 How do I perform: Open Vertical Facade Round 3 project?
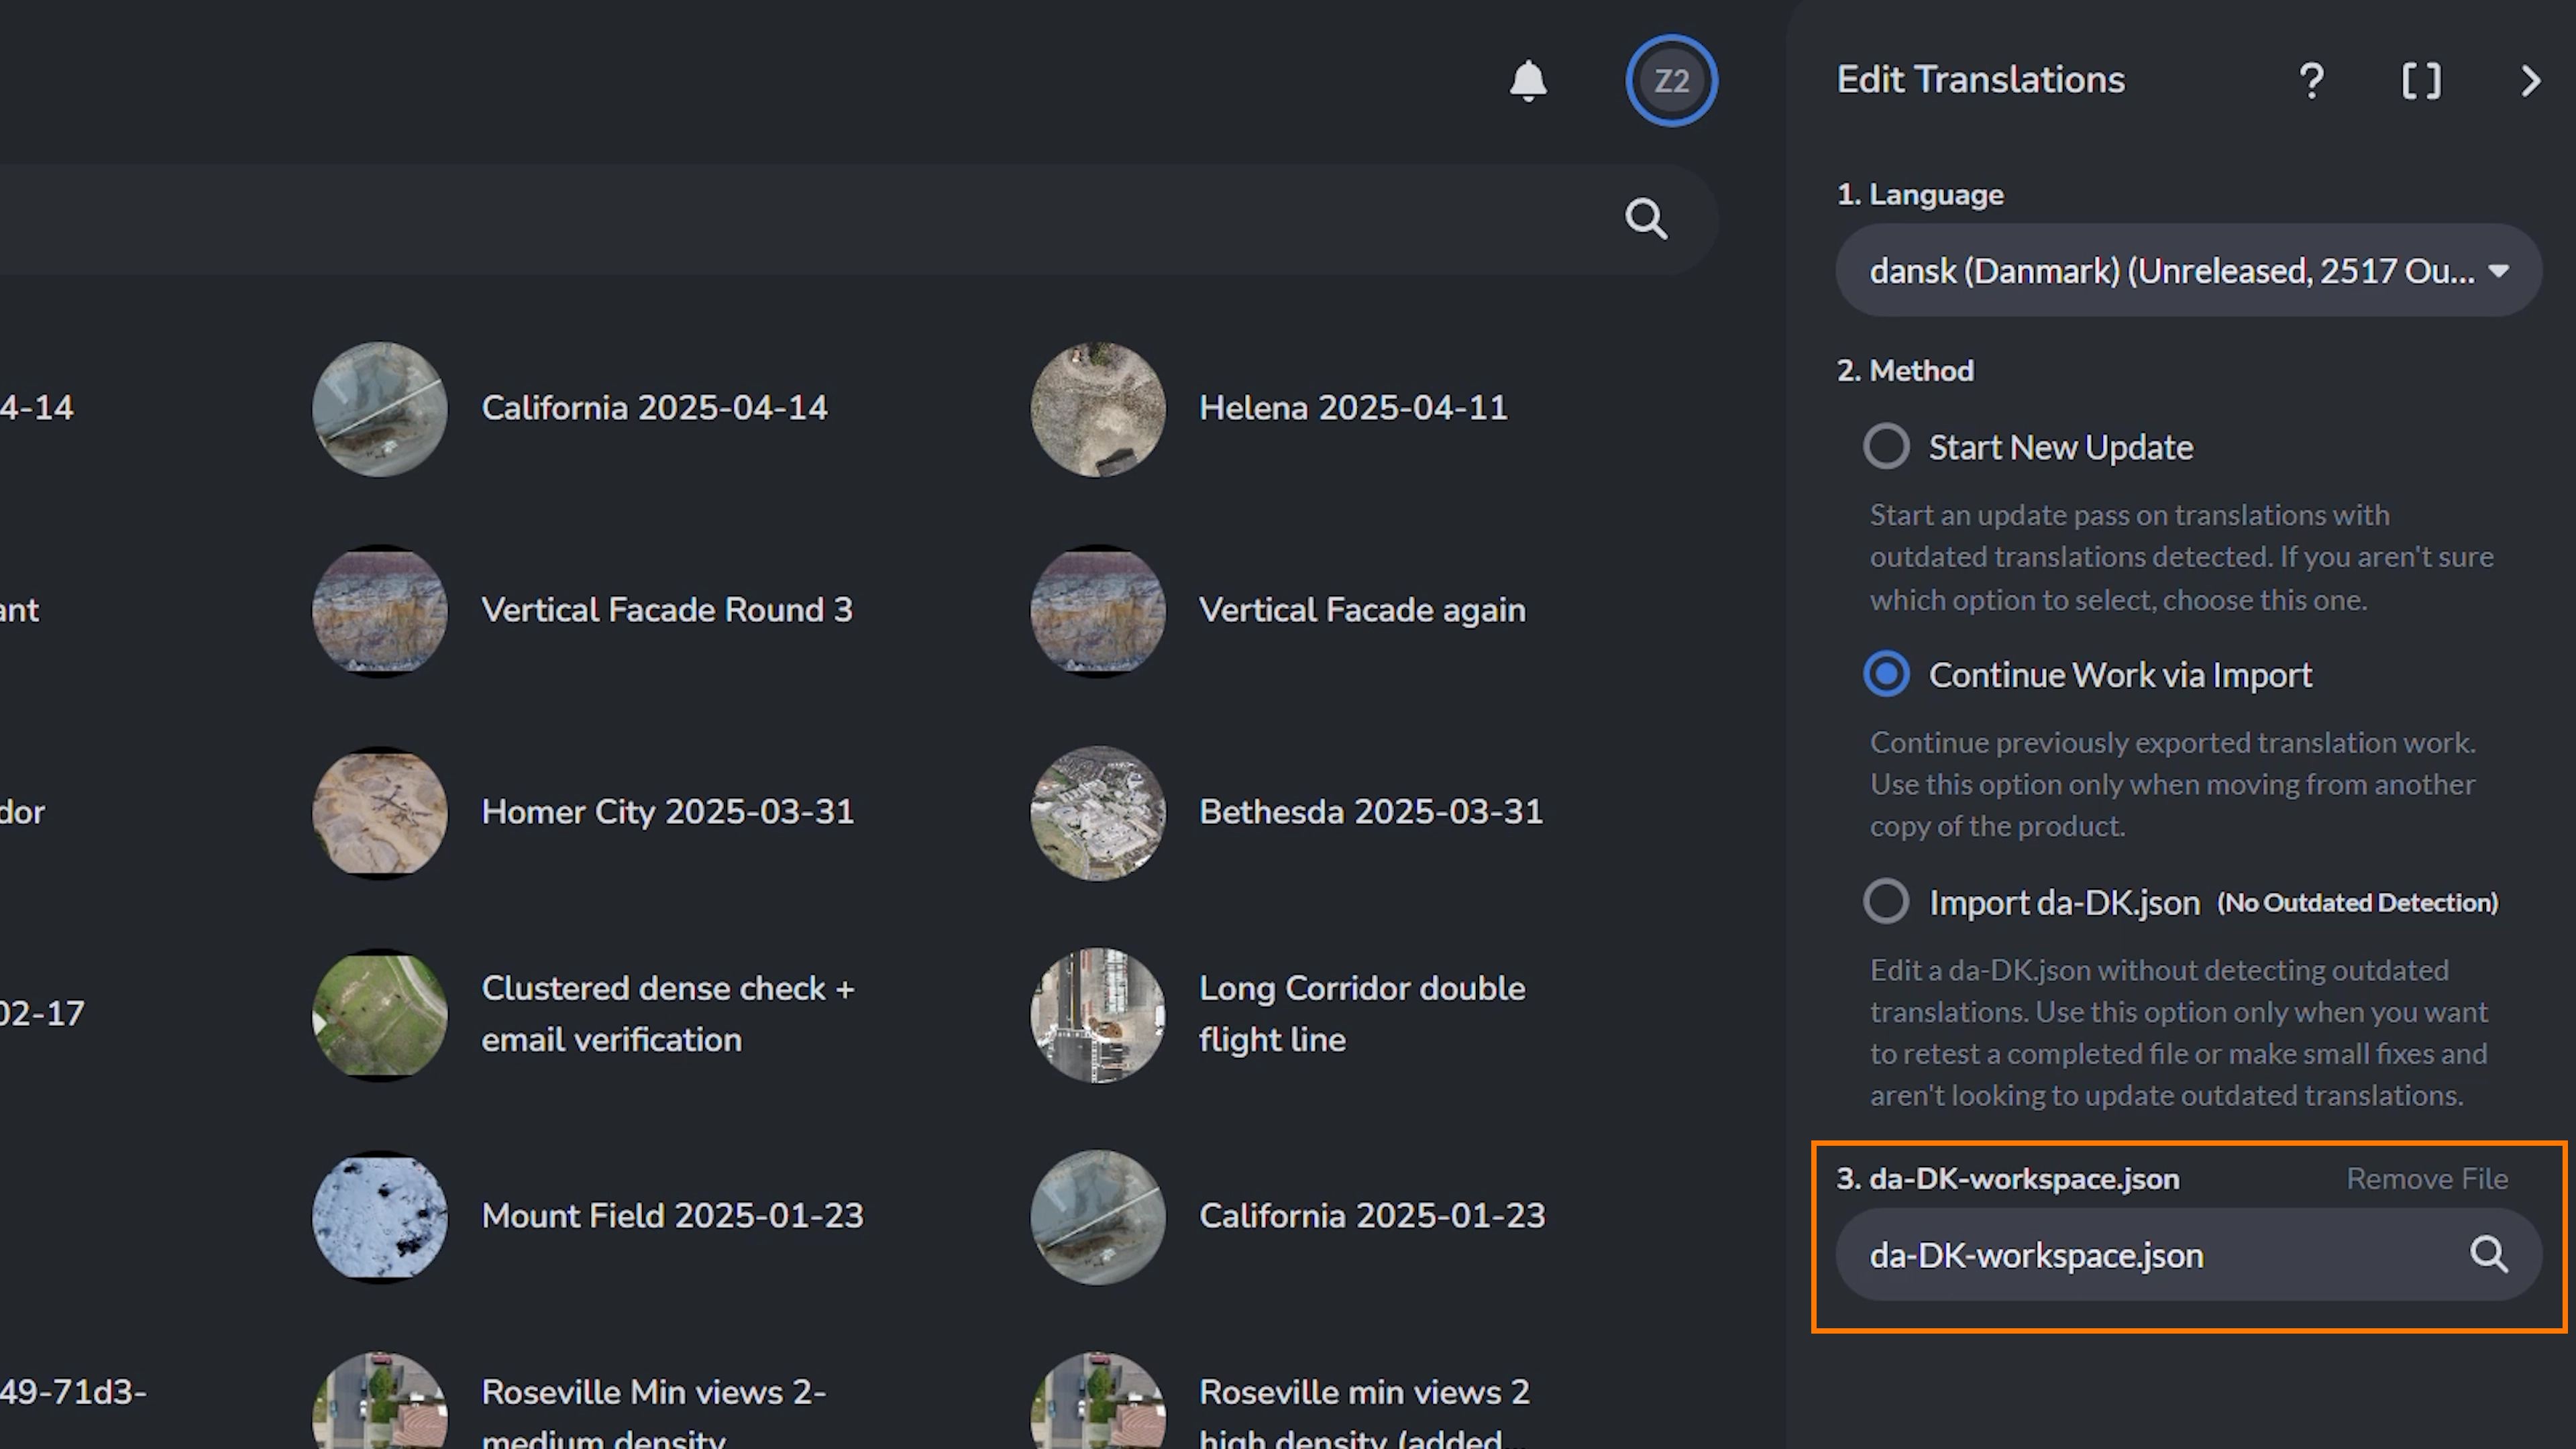coord(666,610)
